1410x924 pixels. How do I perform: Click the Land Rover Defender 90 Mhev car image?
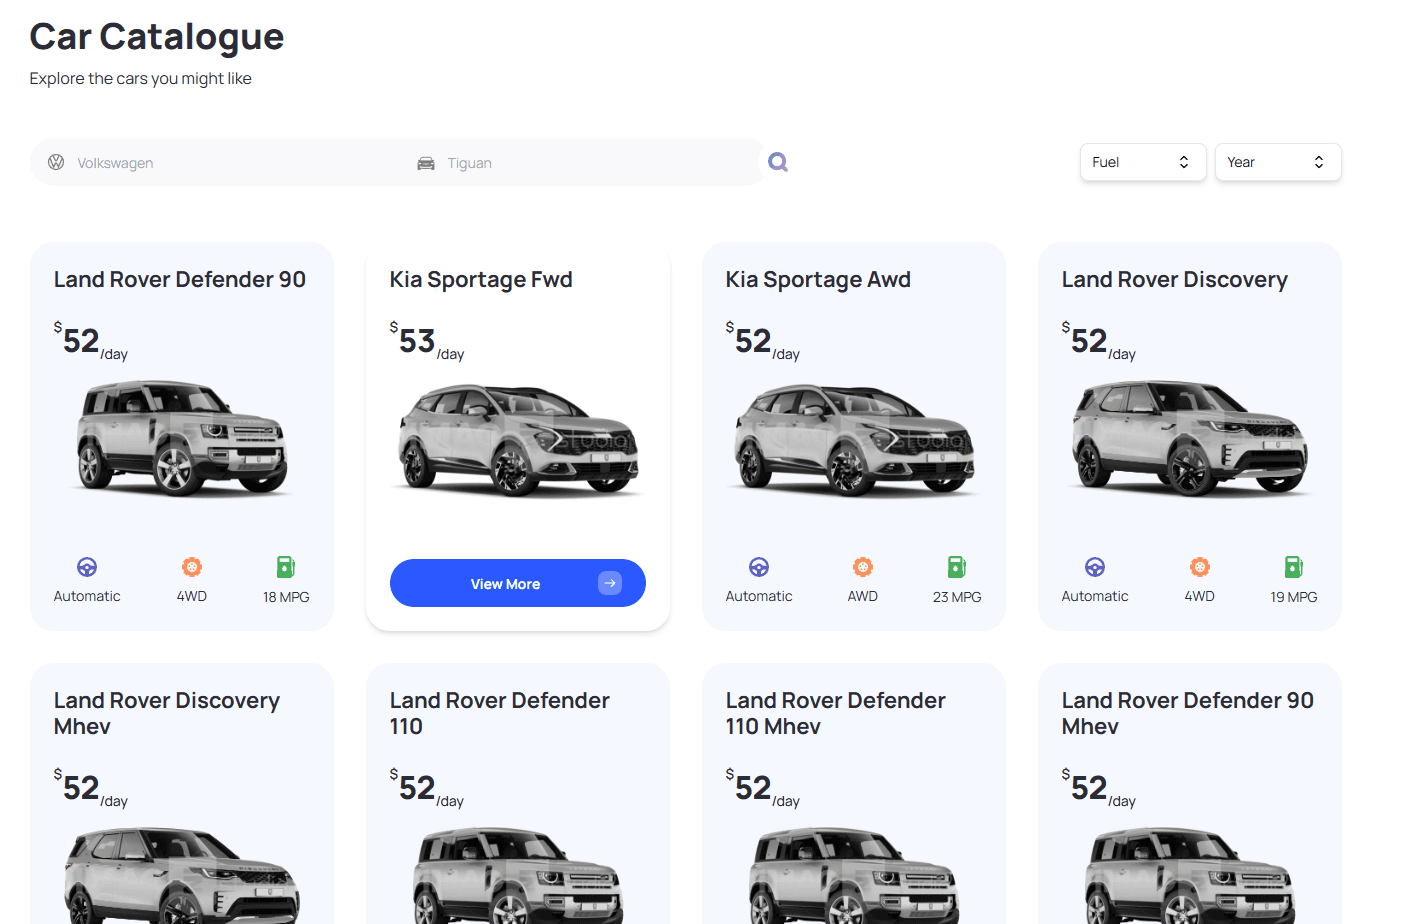1190,875
